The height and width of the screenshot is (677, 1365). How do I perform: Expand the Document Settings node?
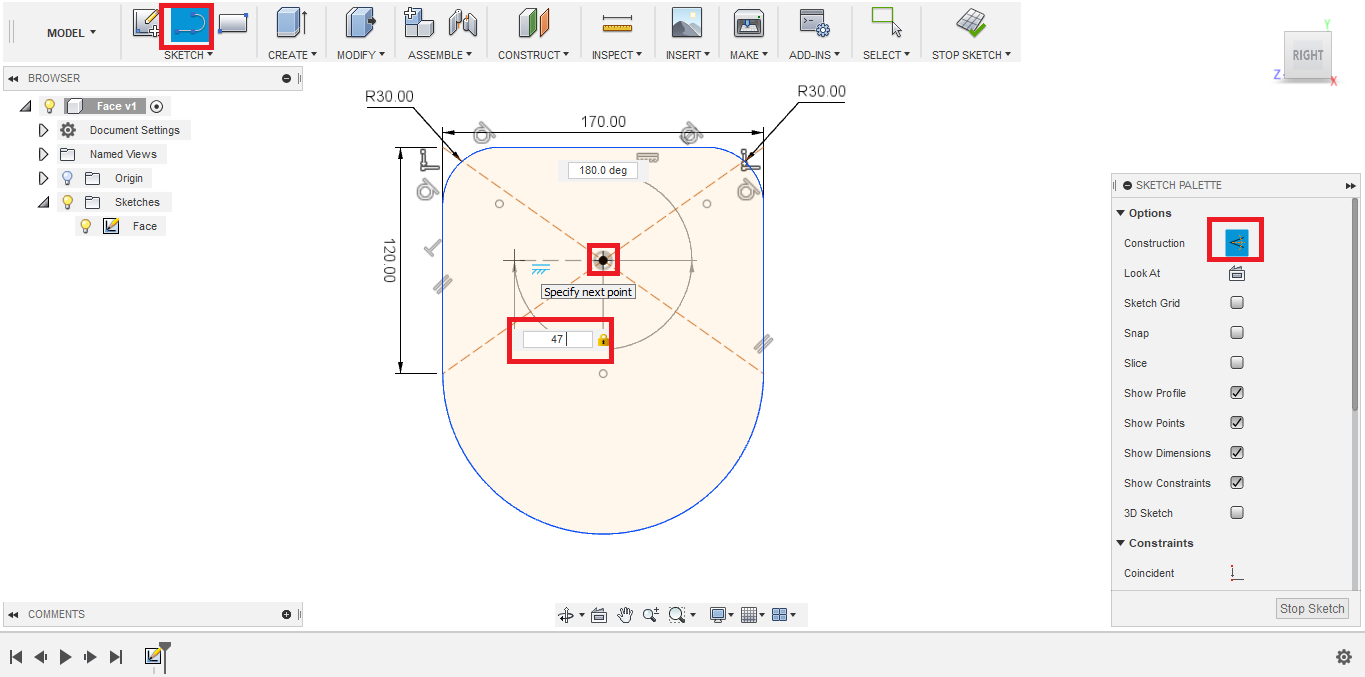(x=43, y=130)
